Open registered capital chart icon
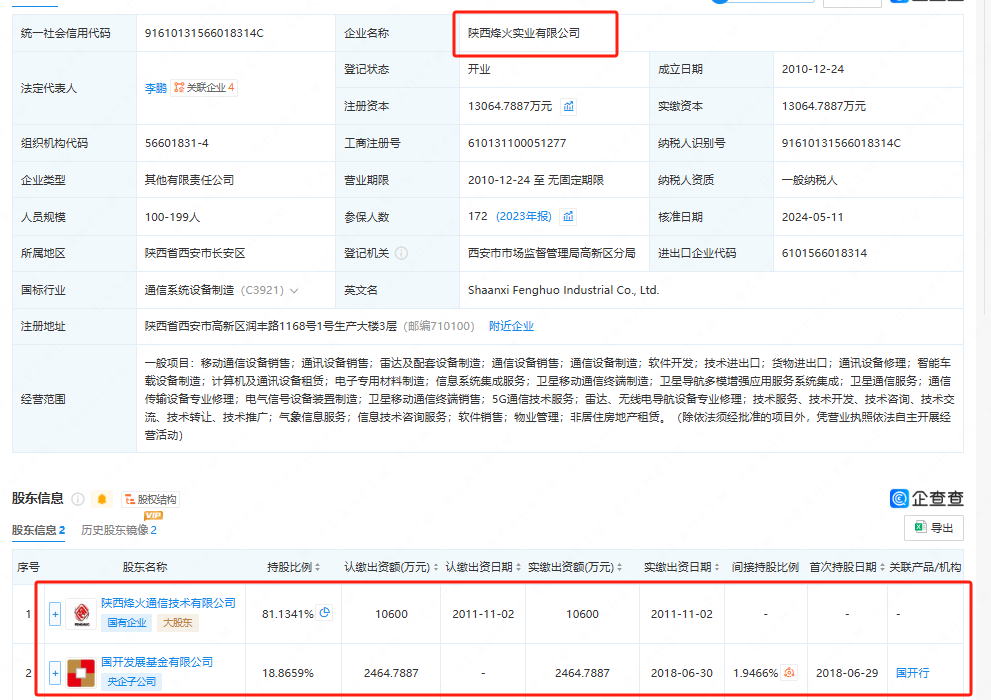Image resolution: width=991 pixels, height=700 pixels. [x=569, y=106]
